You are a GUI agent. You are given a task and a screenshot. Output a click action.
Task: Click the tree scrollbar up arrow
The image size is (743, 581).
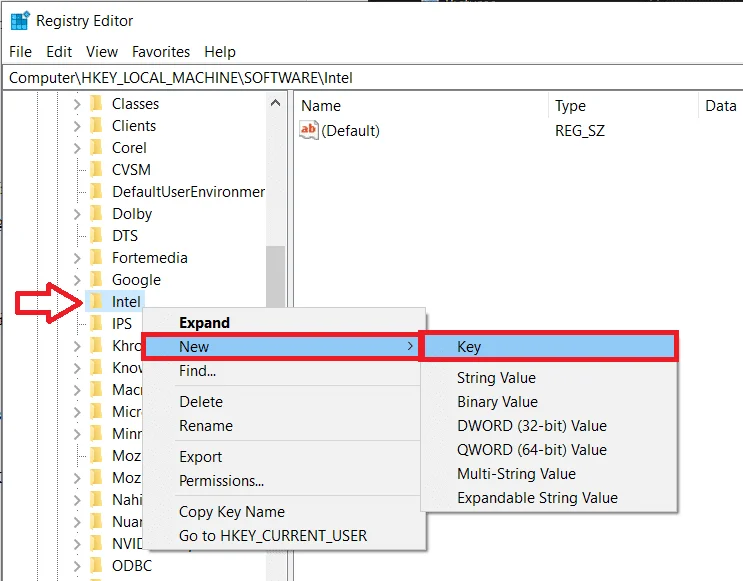point(275,103)
